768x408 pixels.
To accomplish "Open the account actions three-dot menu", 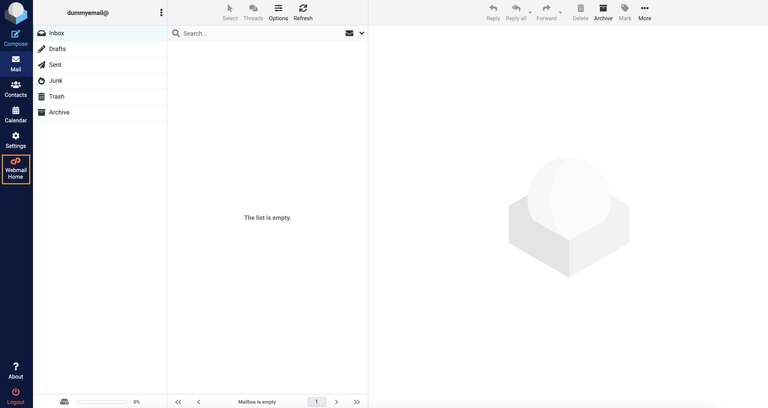I will [161, 13].
